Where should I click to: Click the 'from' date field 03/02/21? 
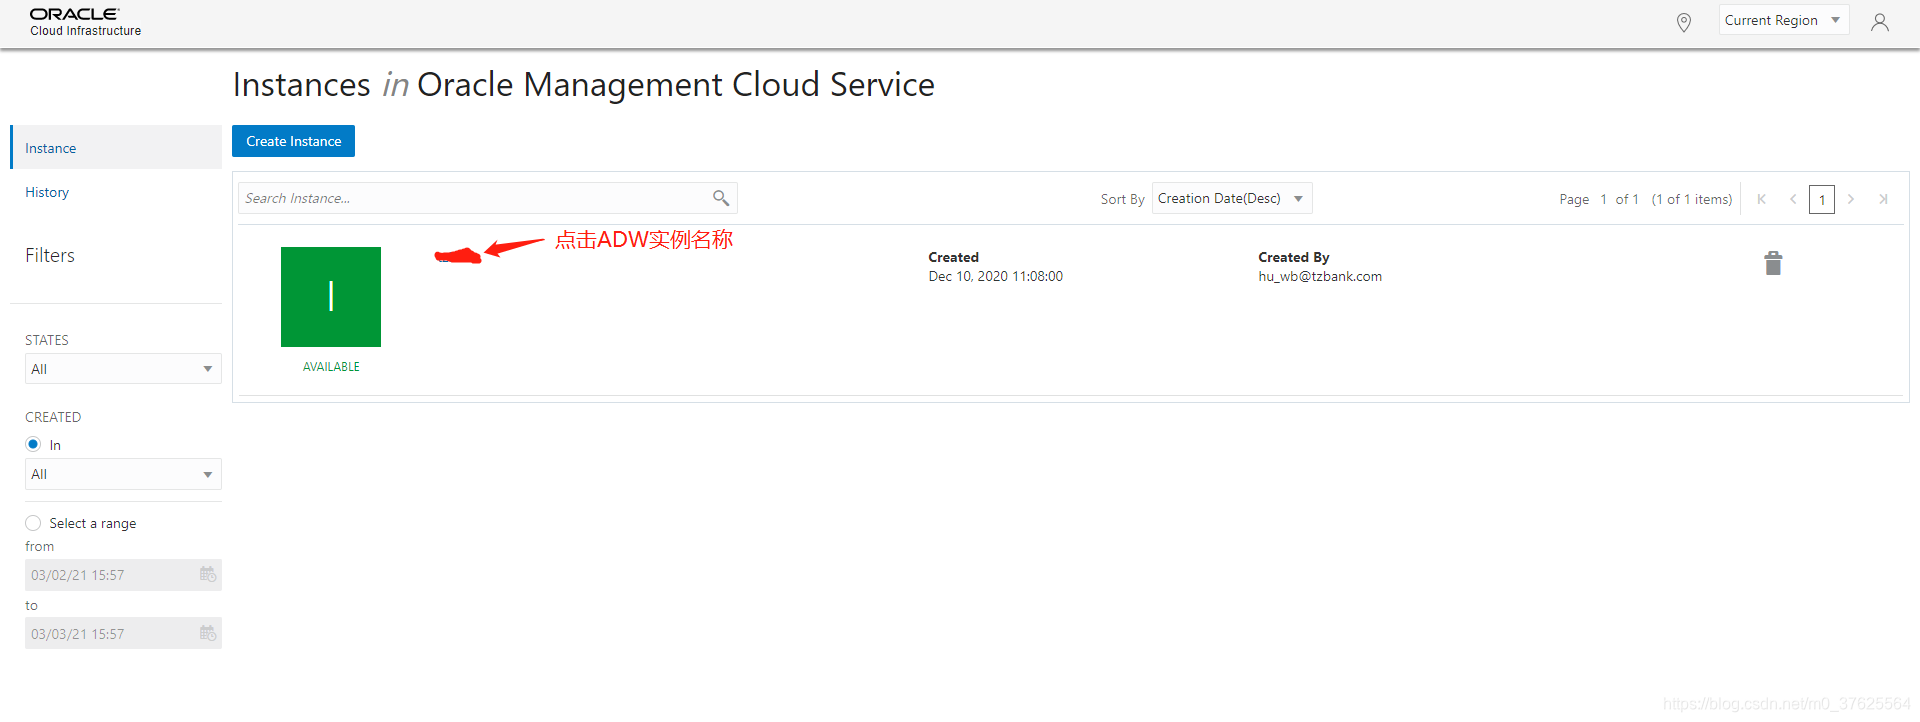coord(123,575)
